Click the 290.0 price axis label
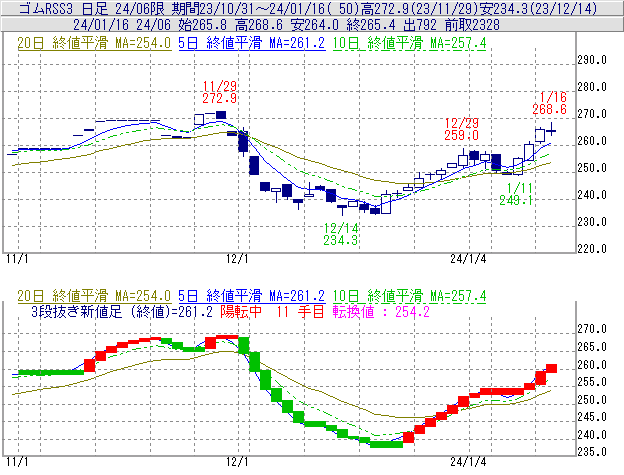The height and width of the screenshot is (475, 624). coord(592,60)
